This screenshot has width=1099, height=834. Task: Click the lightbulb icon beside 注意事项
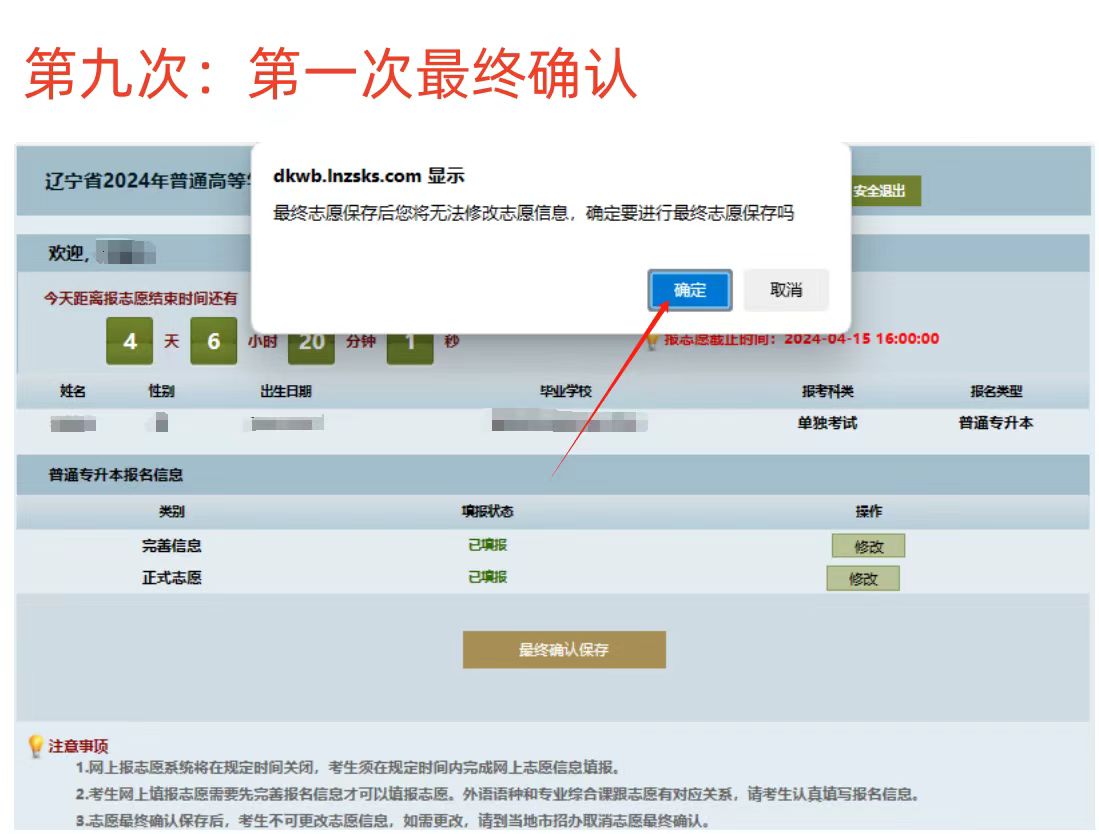pyautogui.click(x=36, y=746)
